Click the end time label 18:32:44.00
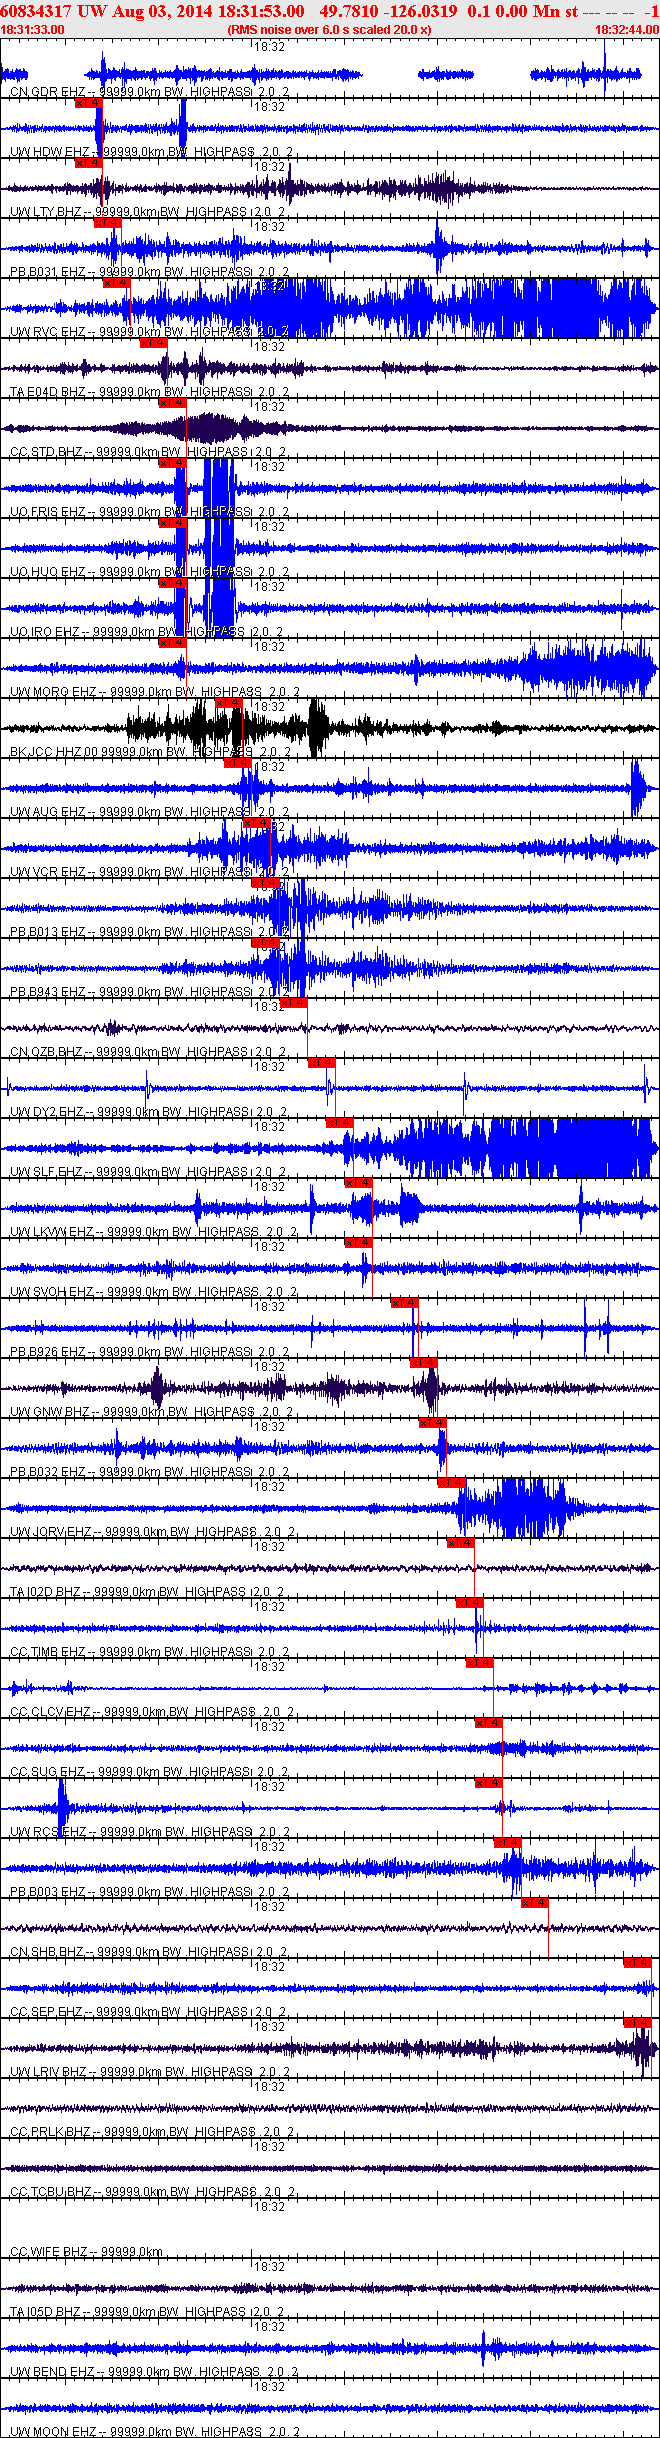 (627, 30)
